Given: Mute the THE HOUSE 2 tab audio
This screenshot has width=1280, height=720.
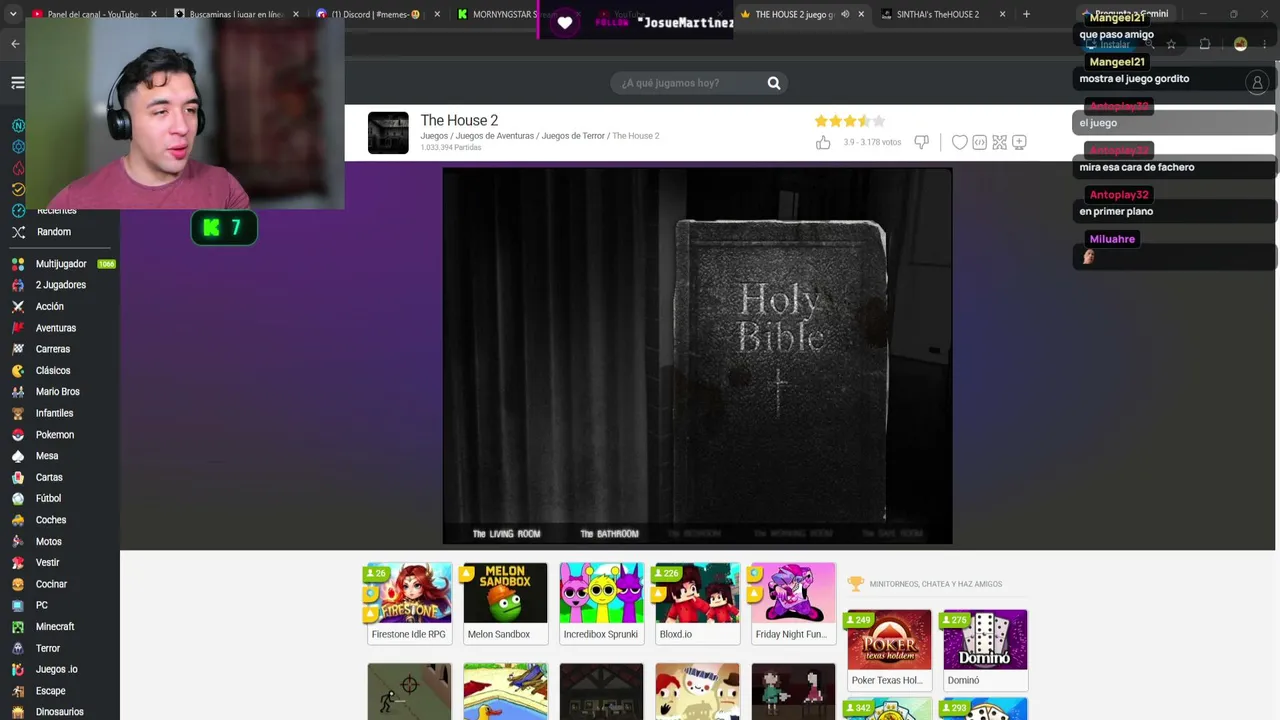Looking at the screenshot, I should (845, 14).
